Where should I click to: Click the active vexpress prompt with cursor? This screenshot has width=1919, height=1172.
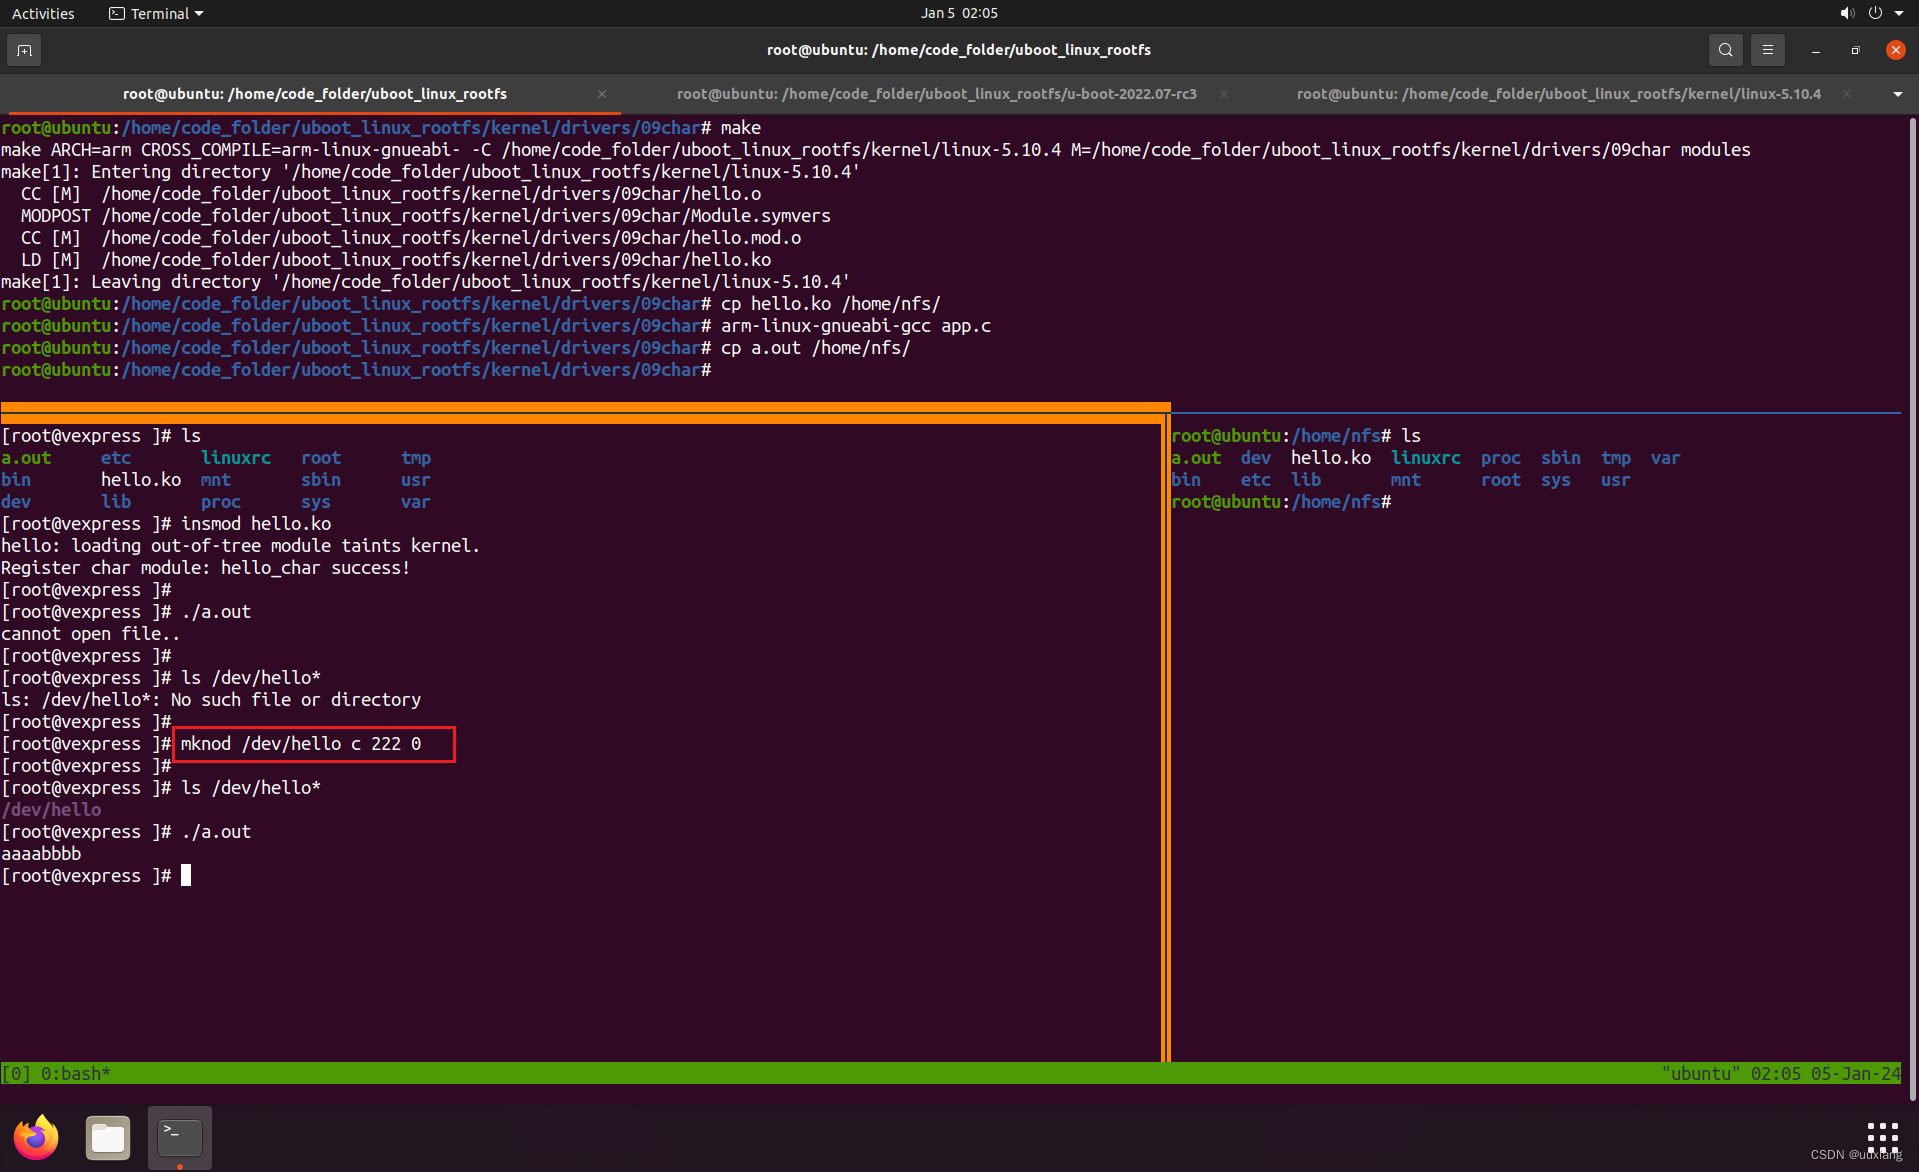[x=96, y=876]
